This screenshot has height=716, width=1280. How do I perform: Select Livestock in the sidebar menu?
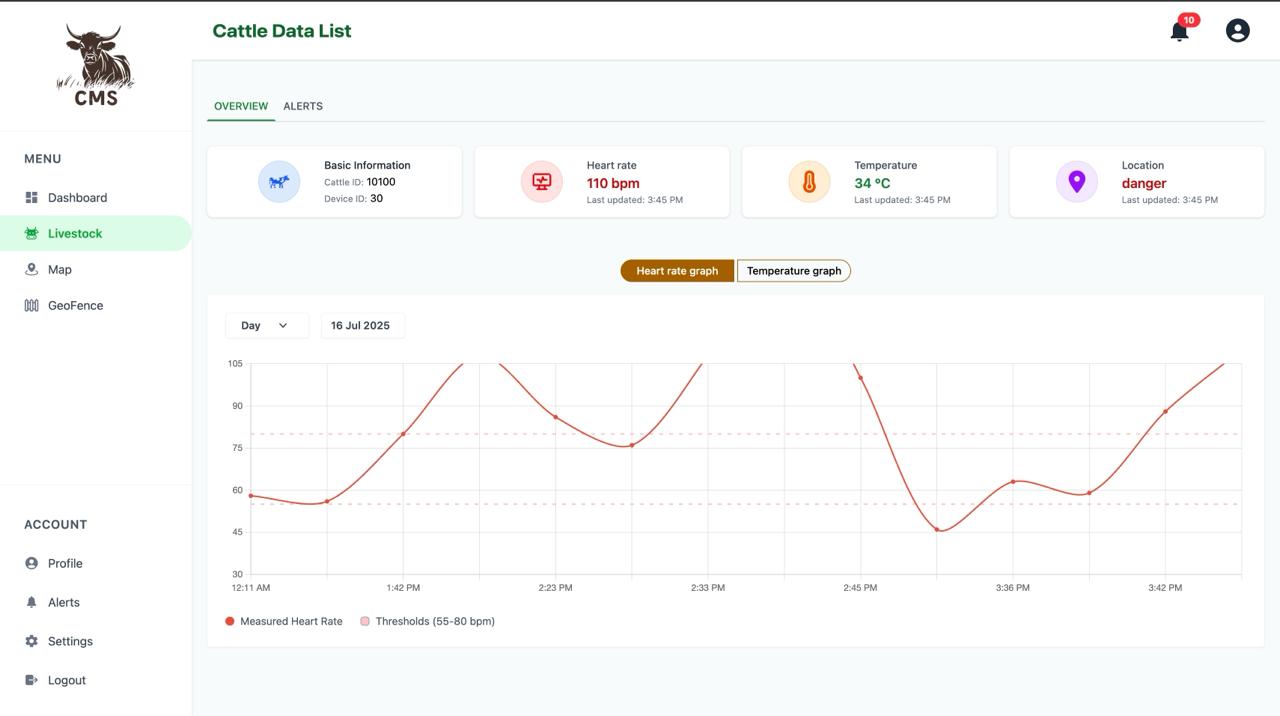click(x=96, y=234)
